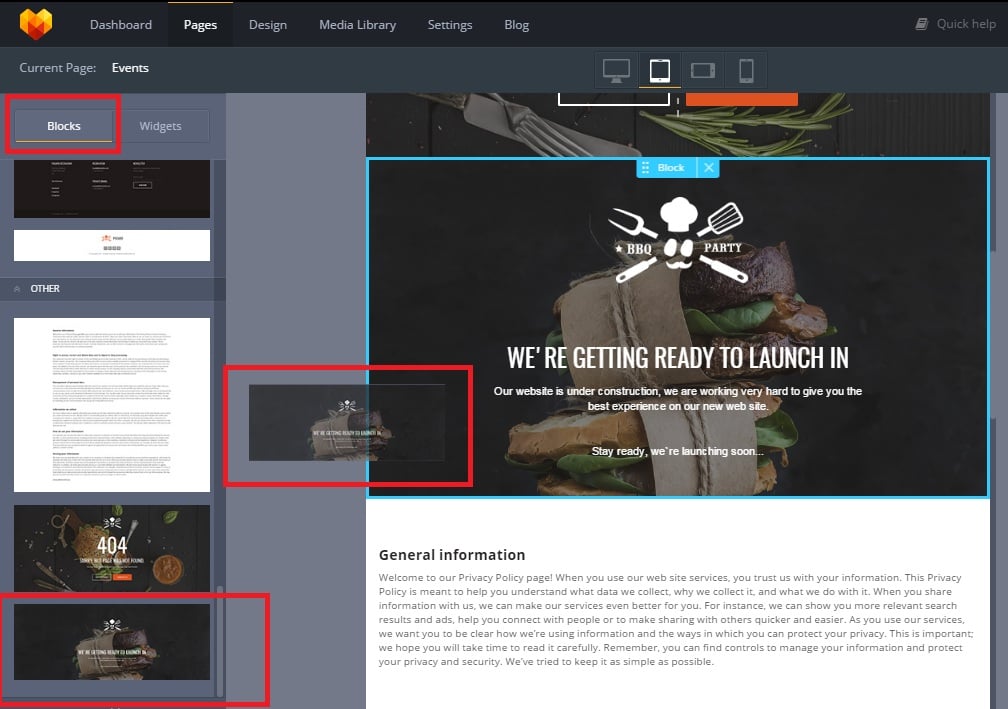Select the 404 page block thumbnail
The width and height of the screenshot is (1008, 709).
(112, 546)
